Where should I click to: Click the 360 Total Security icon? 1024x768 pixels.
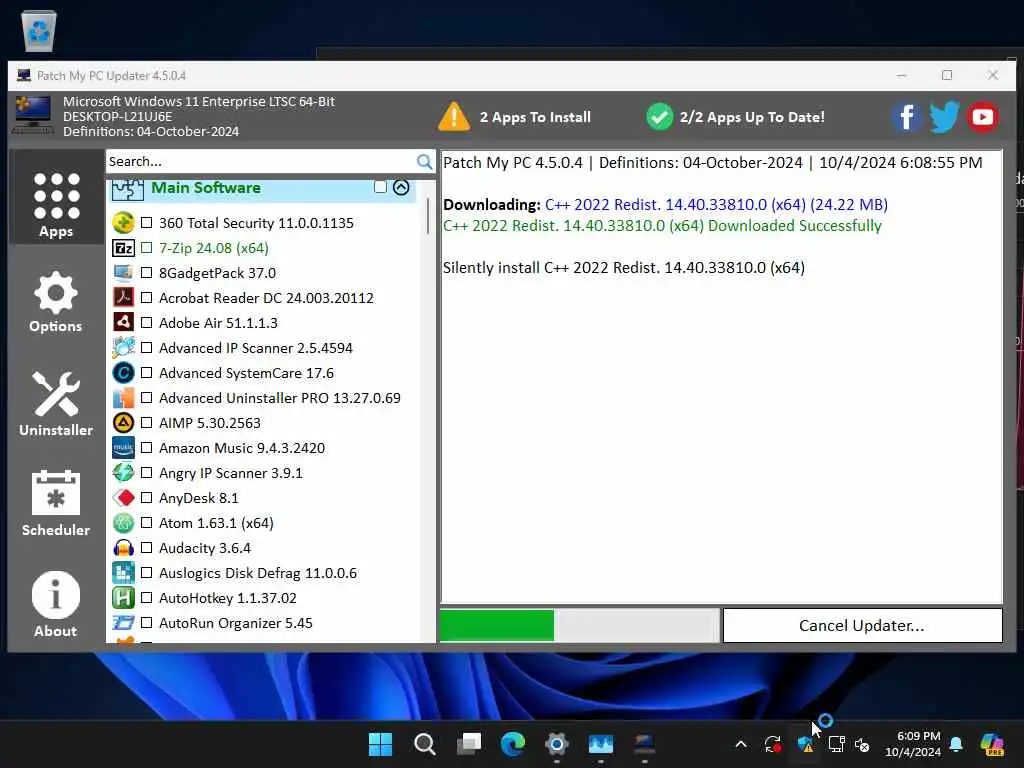point(123,223)
